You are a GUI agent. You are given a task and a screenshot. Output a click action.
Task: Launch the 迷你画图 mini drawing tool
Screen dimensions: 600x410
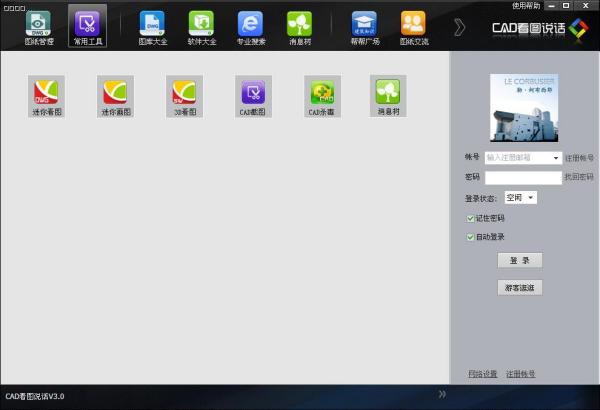115,97
